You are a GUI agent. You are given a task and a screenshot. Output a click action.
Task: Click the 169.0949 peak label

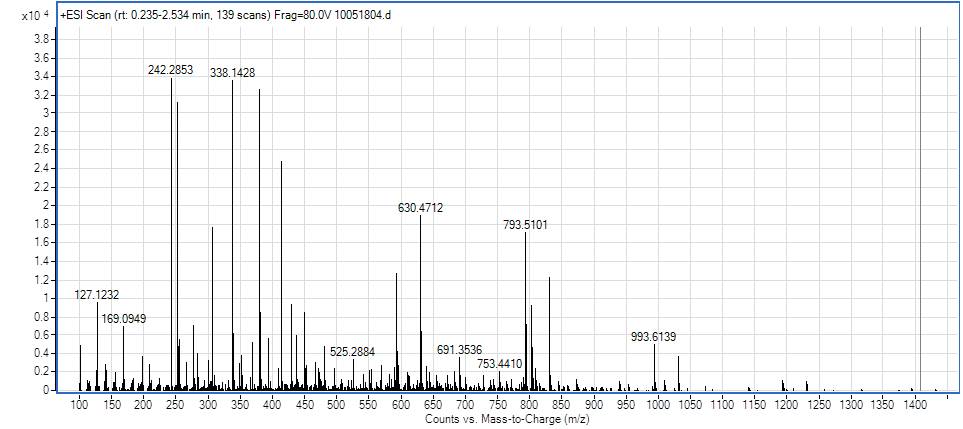coord(123,319)
